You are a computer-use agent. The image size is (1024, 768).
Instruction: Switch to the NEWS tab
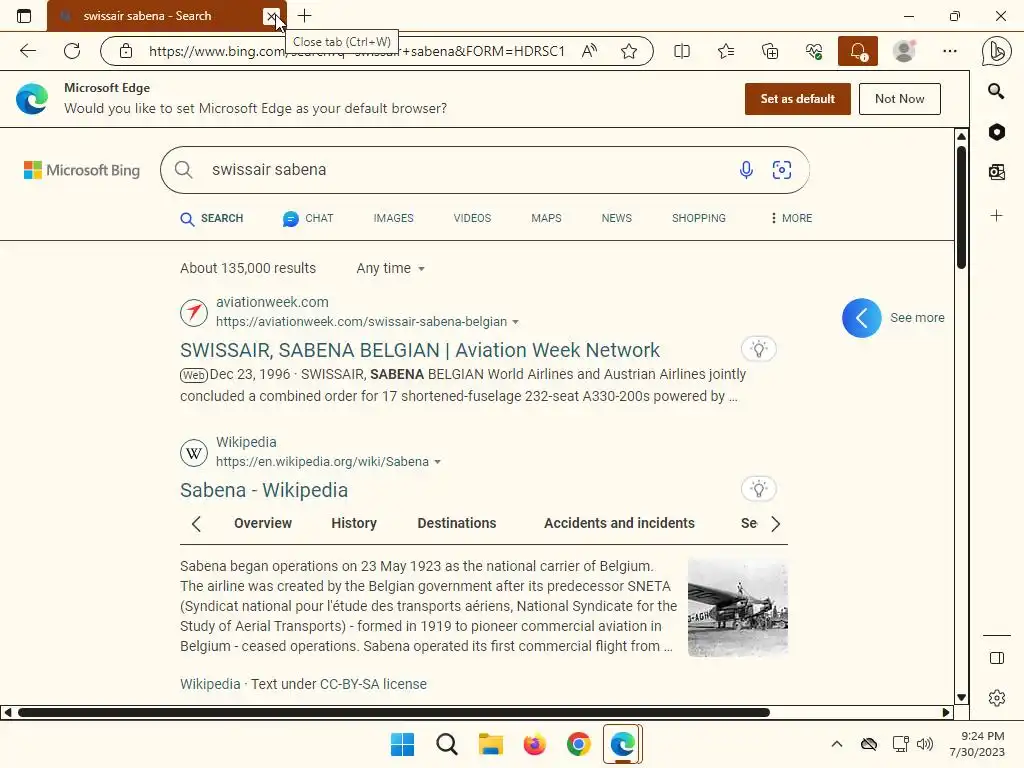[616, 218]
